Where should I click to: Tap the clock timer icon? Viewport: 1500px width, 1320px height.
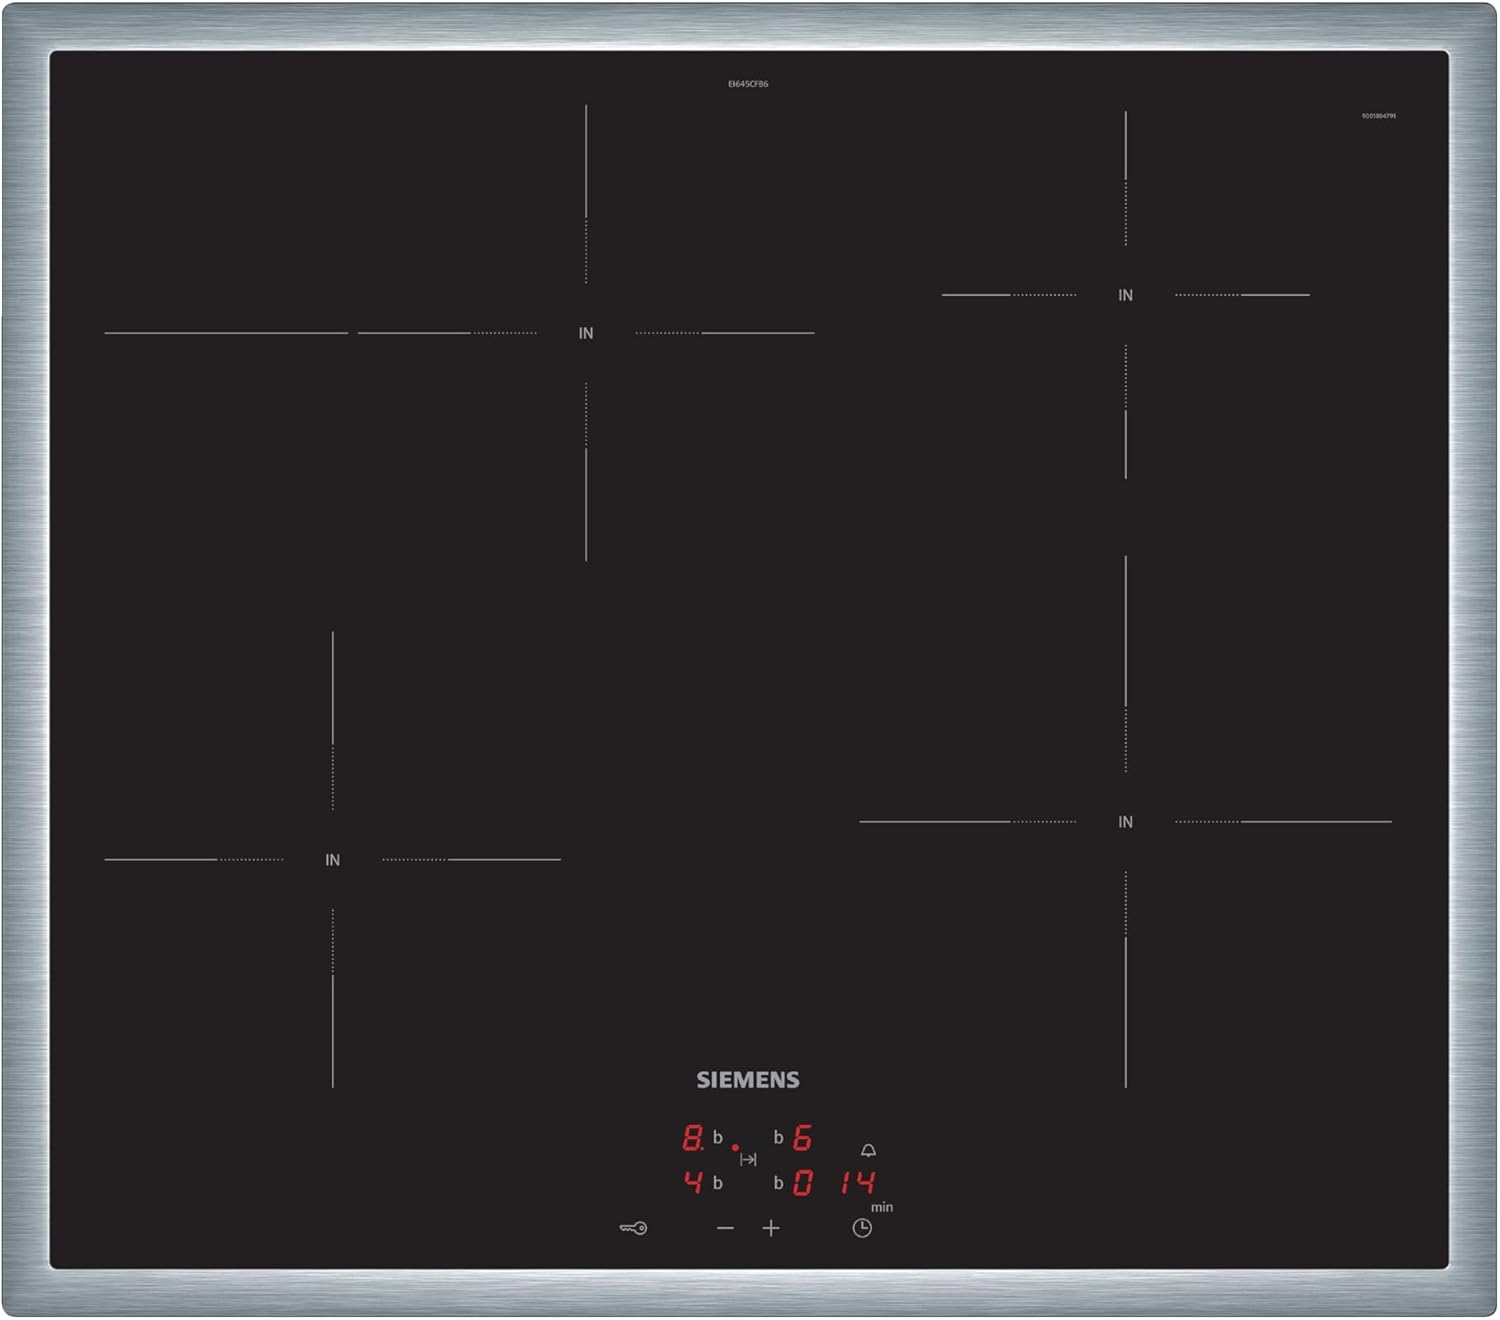coord(862,1228)
